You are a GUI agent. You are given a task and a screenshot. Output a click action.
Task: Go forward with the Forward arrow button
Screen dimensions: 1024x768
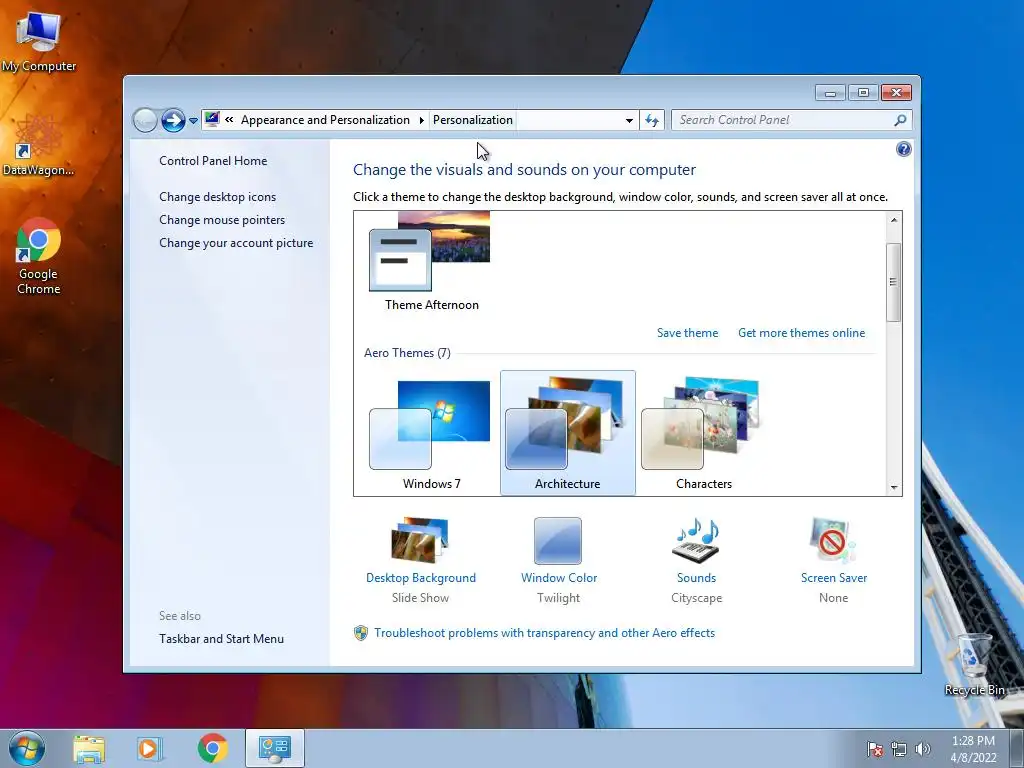coord(173,120)
